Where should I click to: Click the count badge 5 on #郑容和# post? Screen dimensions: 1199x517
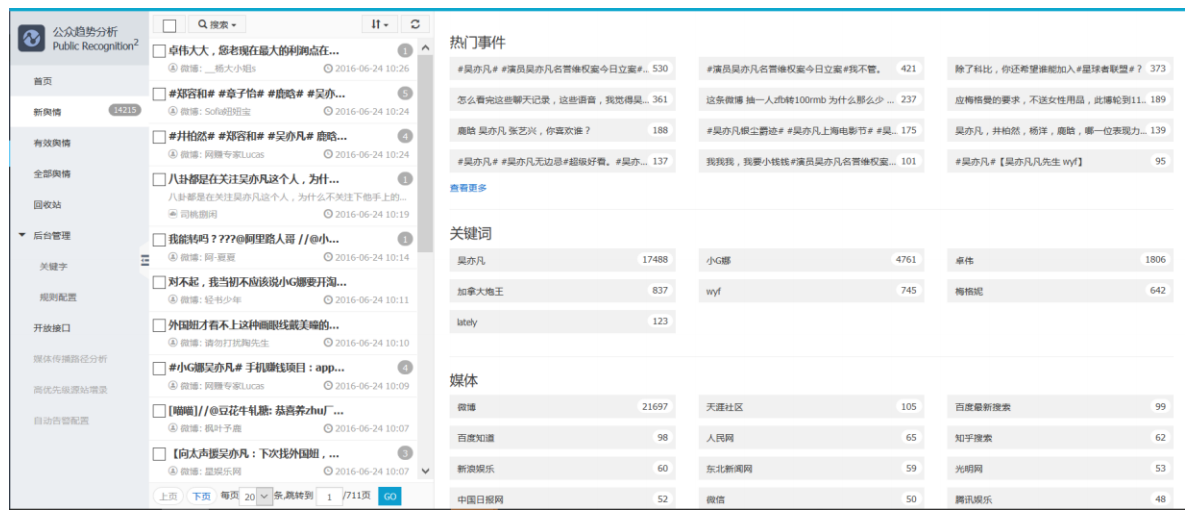405,94
